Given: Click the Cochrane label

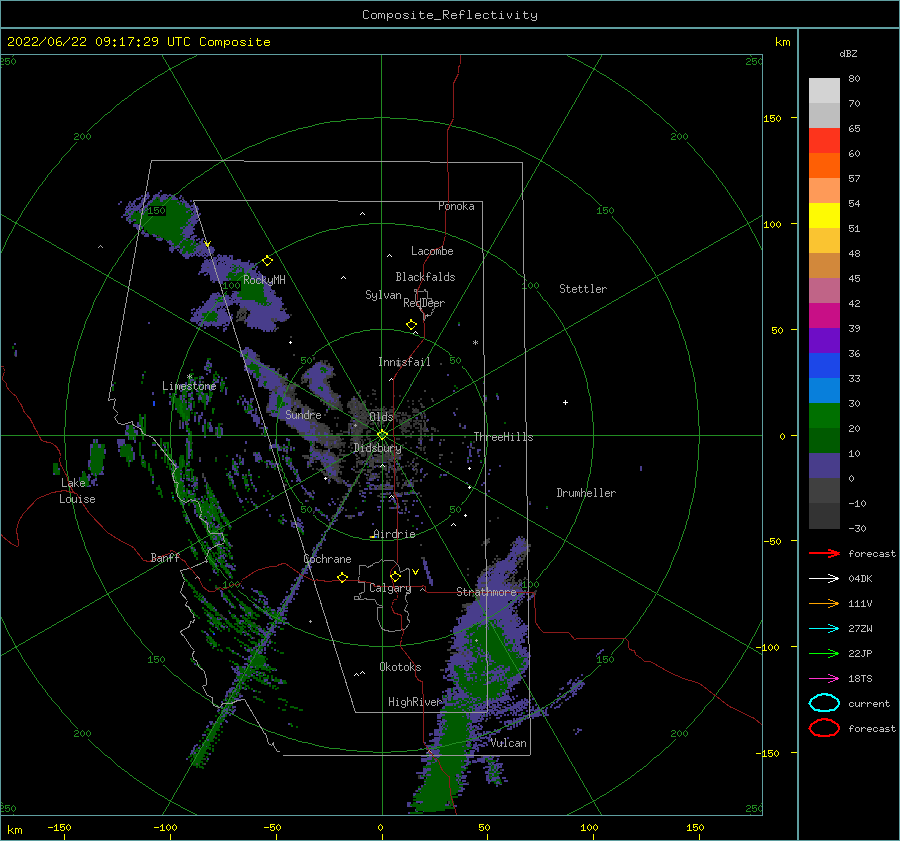Looking at the screenshot, I should coord(327,559).
